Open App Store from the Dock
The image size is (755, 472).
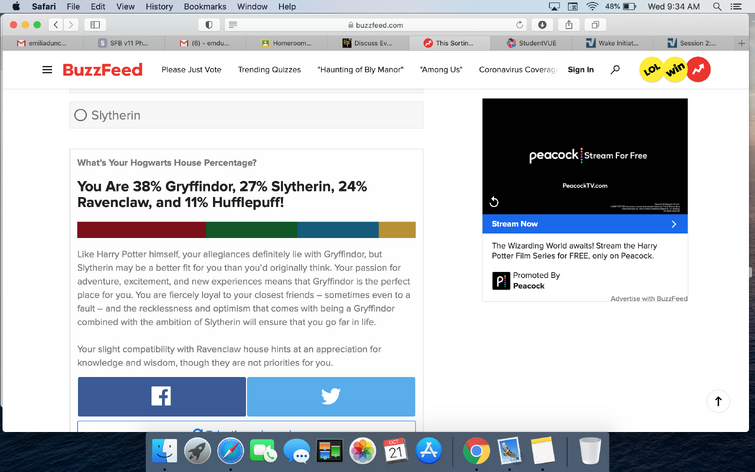click(x=429, y=451)
